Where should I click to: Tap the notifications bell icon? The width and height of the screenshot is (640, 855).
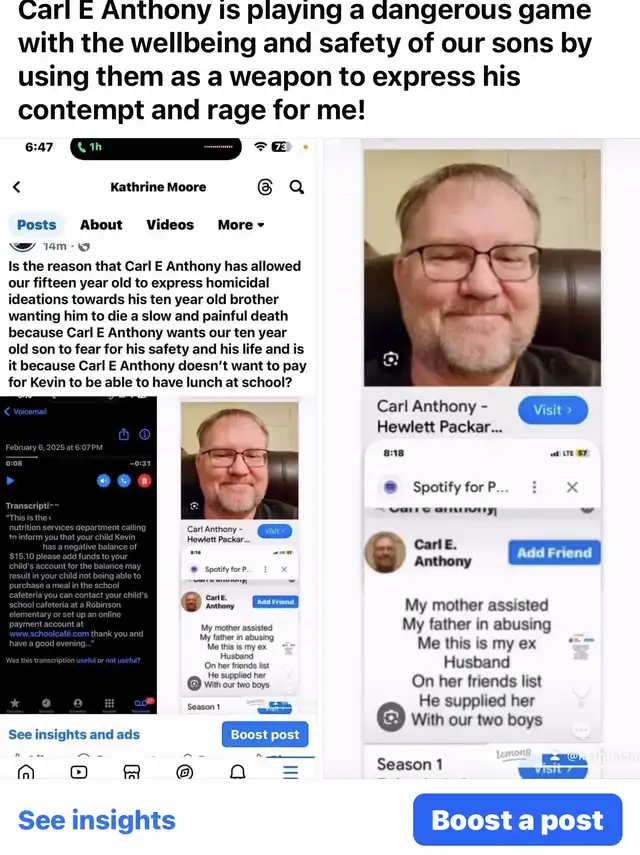[237, 772]
